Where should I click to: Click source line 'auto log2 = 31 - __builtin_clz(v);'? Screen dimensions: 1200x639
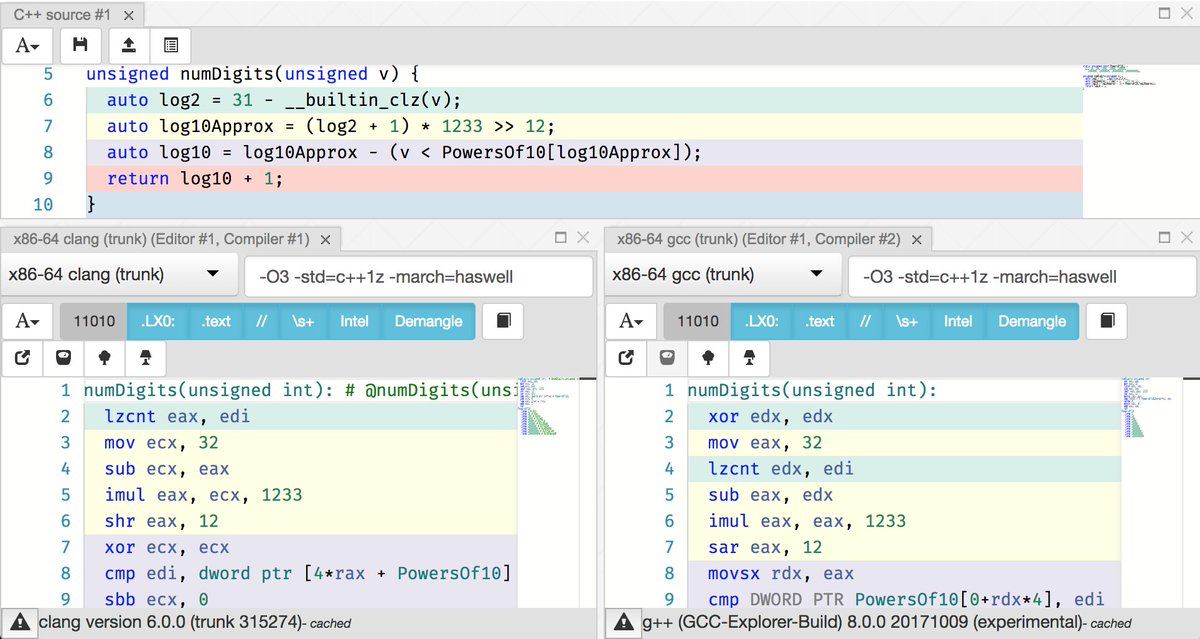point(284,100)
